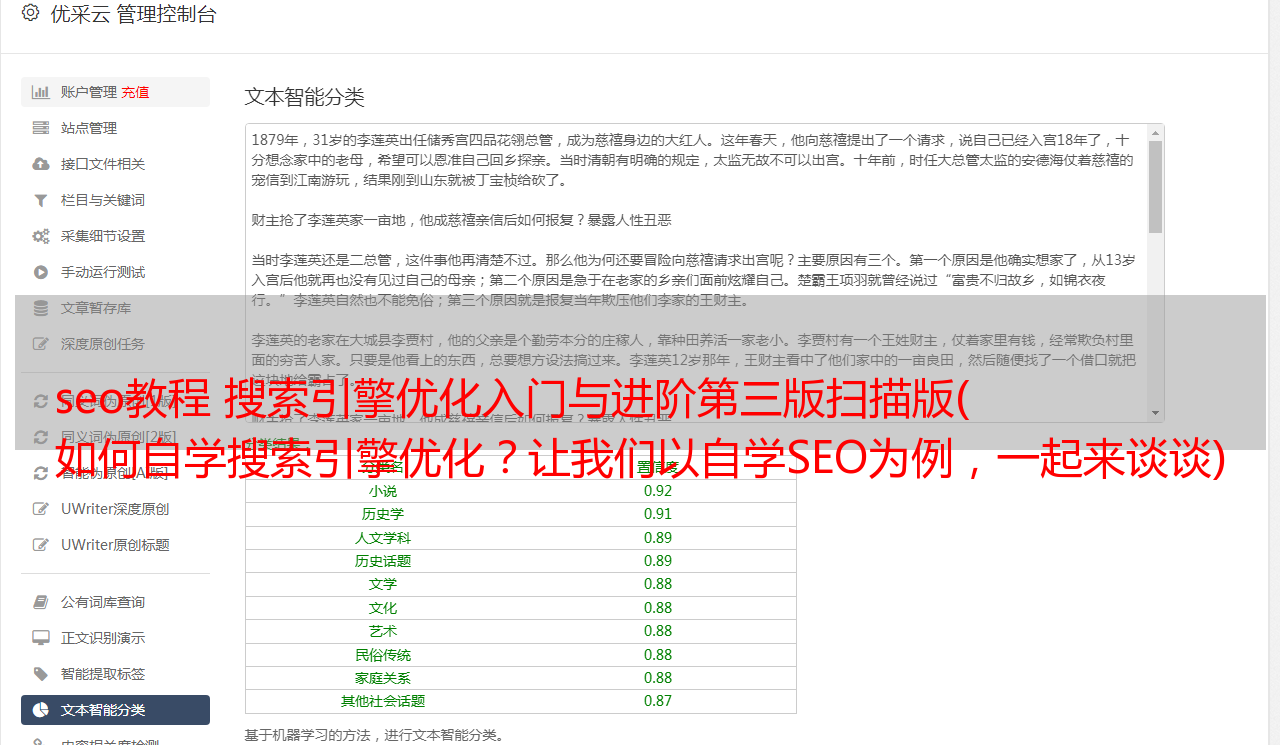Click the 艺术 row label
Image resolution: width=1280 pixels, height=745 pixels.
(x=383, y=631)
